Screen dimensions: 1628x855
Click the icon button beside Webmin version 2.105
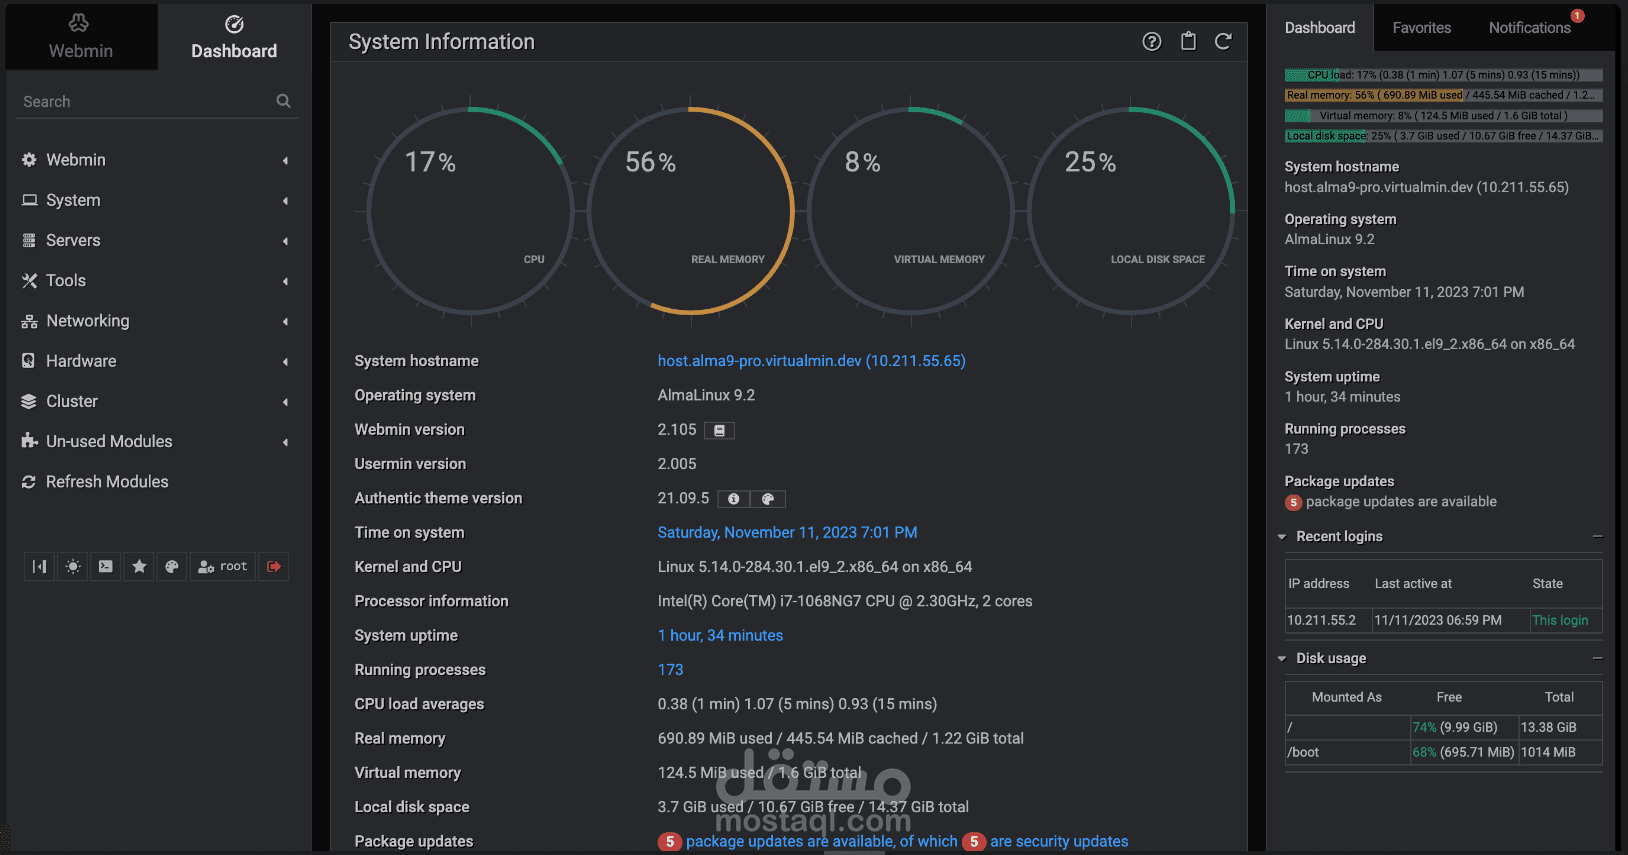coord(719,430)
